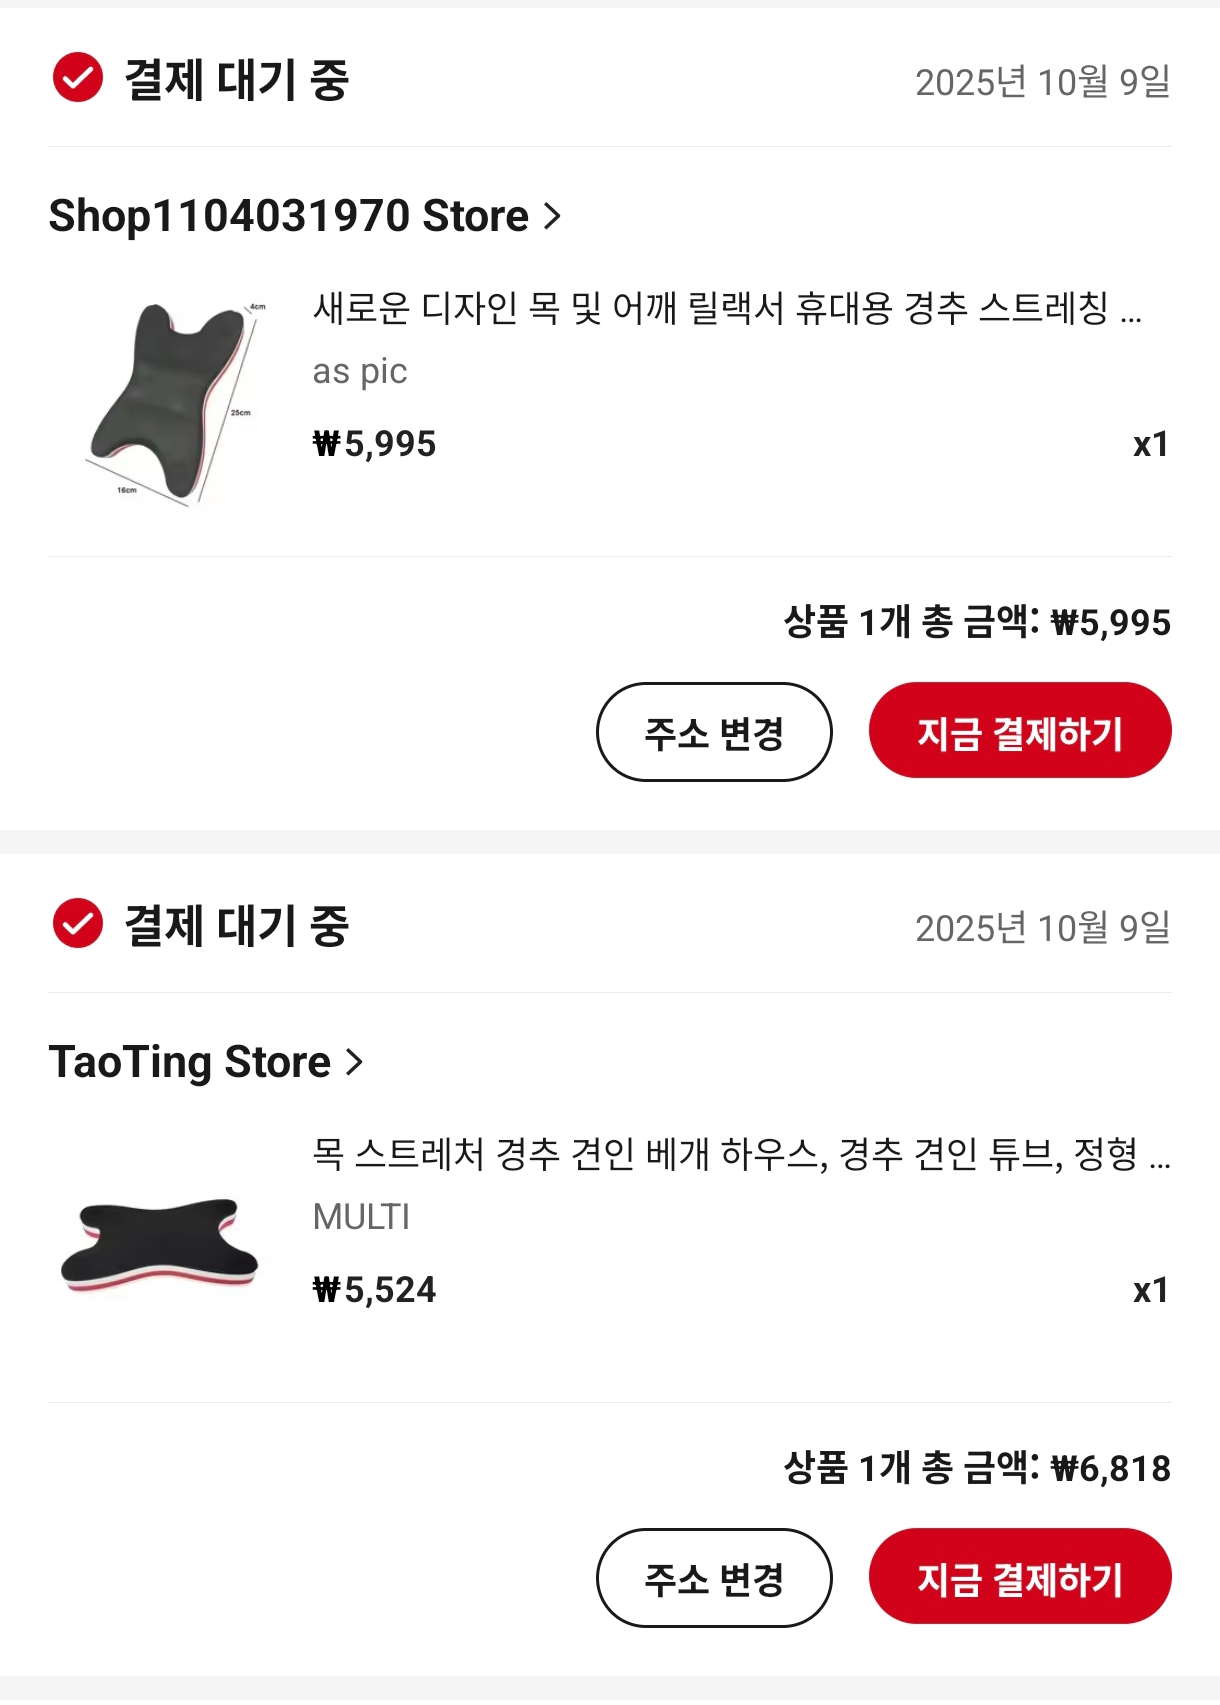Click product title starting with 새로운 디자인 목
The height and width of the screenshot is (1705, 1220).
coord(726,308)
